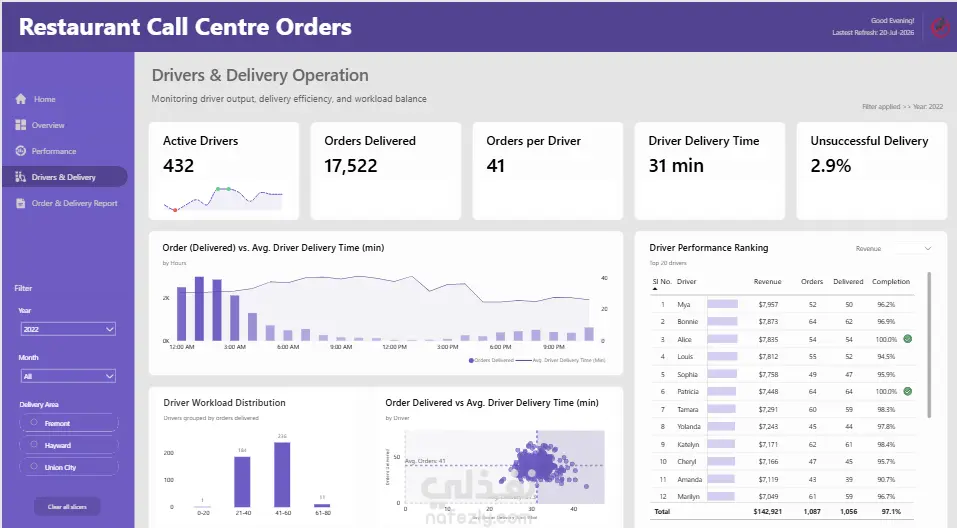
Task: Click the ranking table vertical scrollbar
Action: [930, 345]
